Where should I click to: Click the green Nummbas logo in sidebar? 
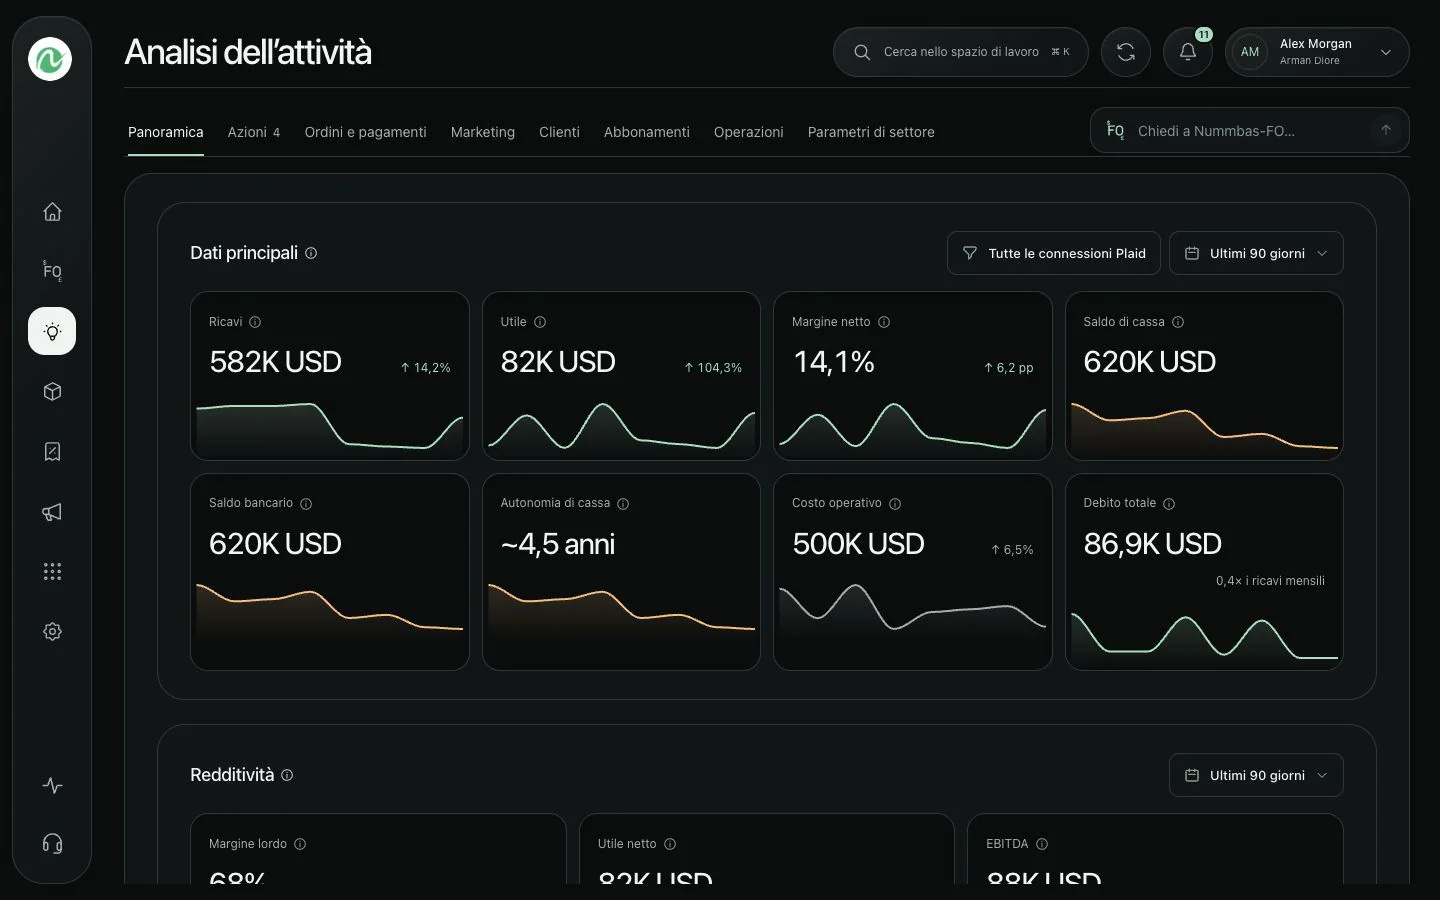tap(50, 59)
